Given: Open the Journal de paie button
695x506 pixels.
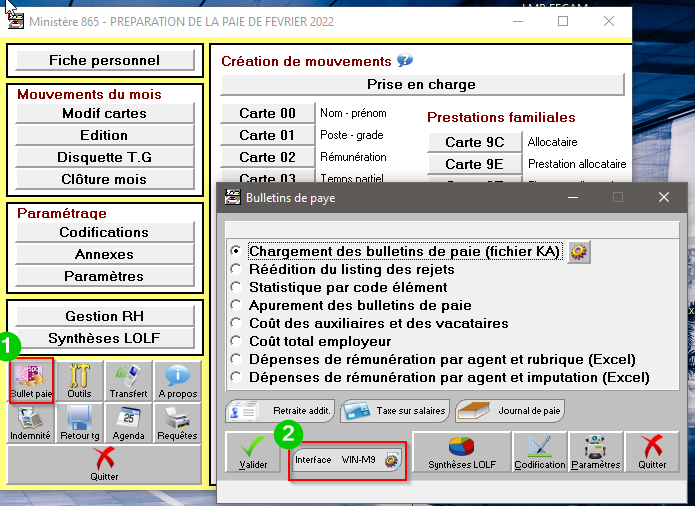Looking at the screenshot, I should tap(510, 410).
